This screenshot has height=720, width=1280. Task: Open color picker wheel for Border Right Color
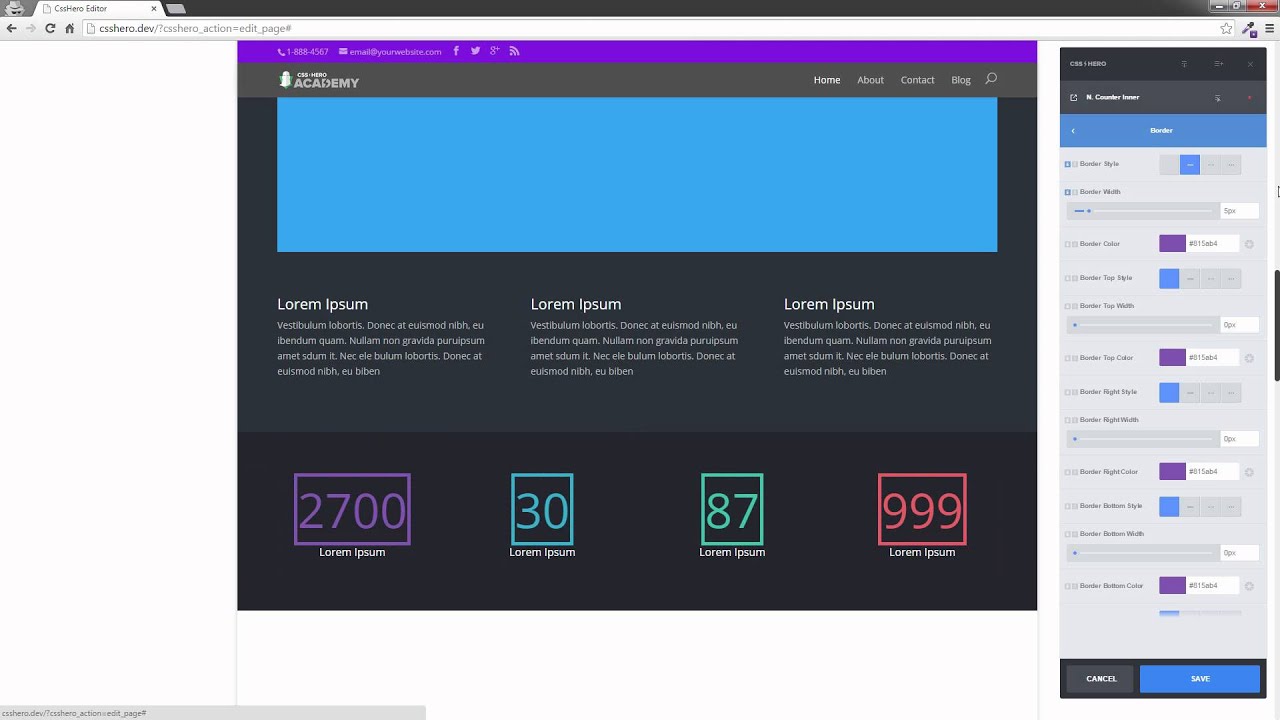1249,472
